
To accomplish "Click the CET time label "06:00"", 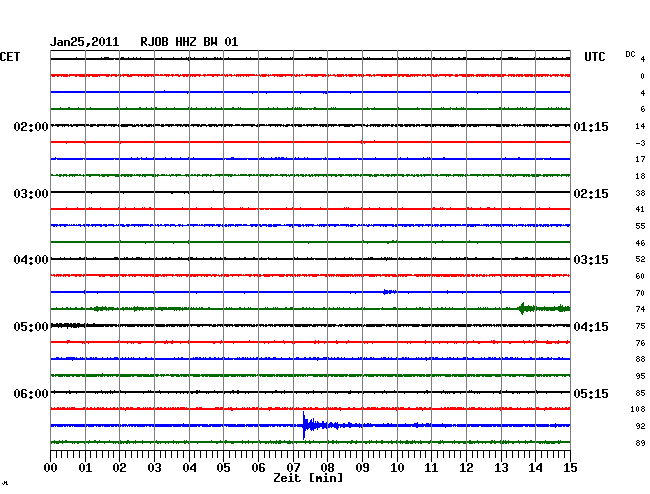I will (31, 393).
